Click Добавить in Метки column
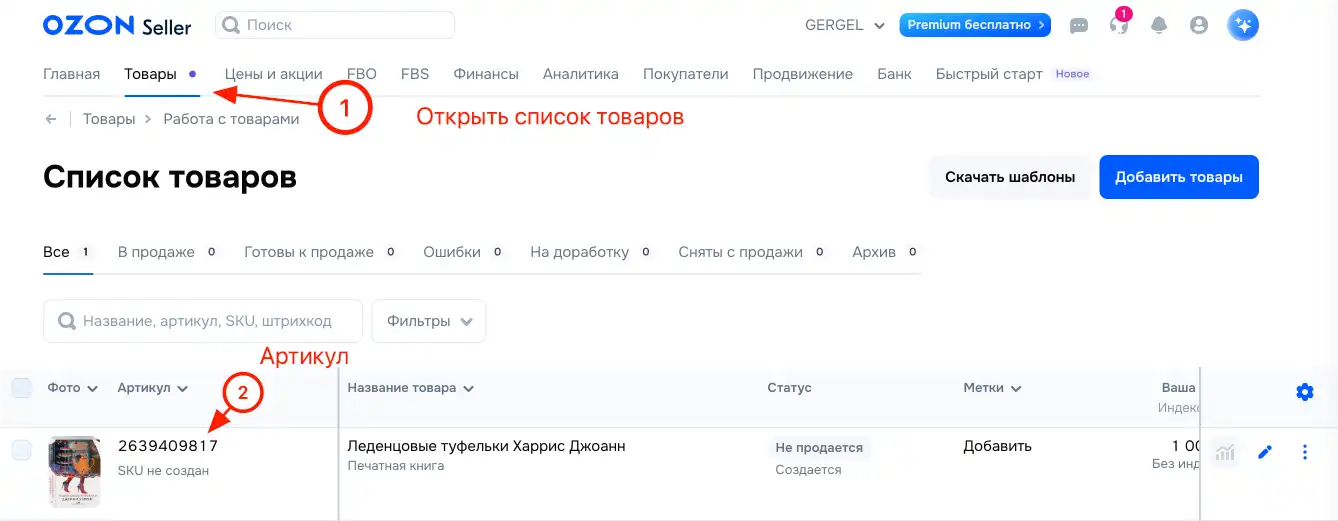The height and width of the screenshot is (521, 1338). (x=997, y=446)
